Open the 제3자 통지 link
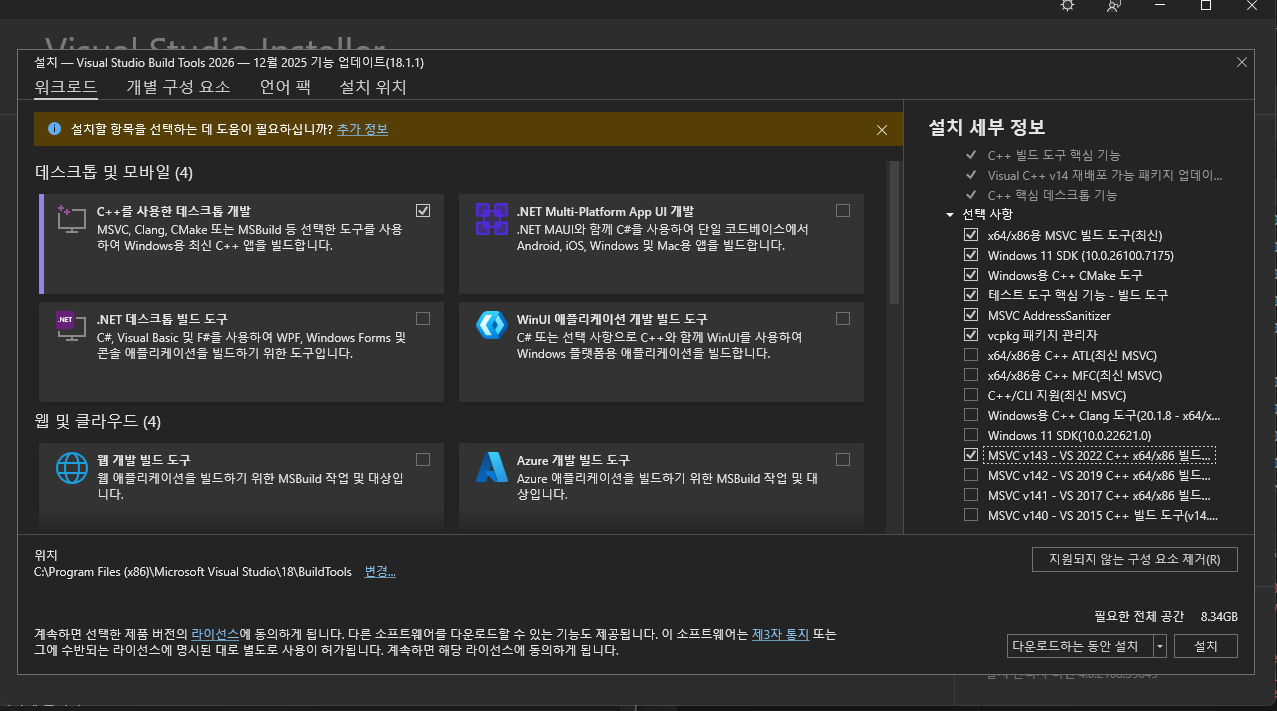1277x711 pixels. tap(780, 634)
